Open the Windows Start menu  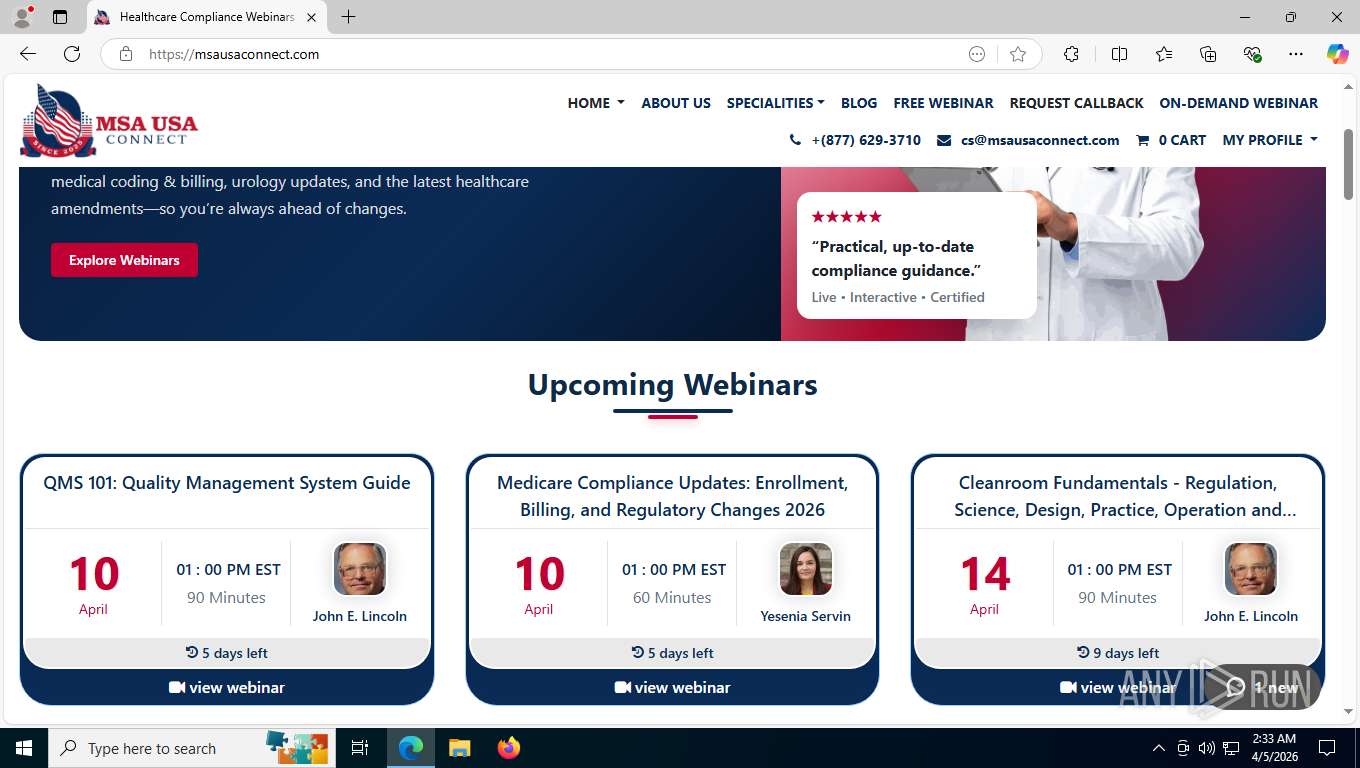pyautogui.click(x=23, y=748)
